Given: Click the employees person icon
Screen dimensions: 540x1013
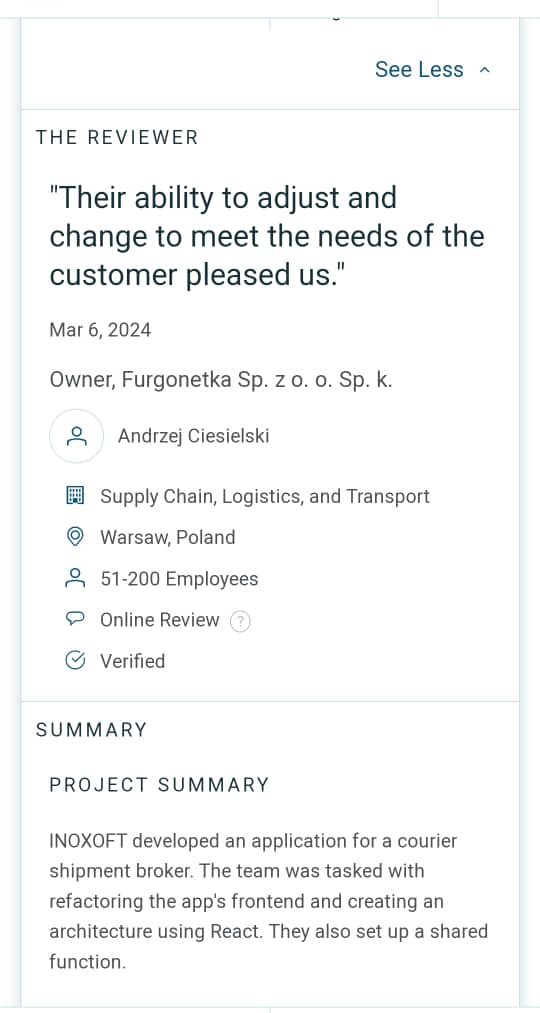Looking at the screenshot, I should point(76,578).
